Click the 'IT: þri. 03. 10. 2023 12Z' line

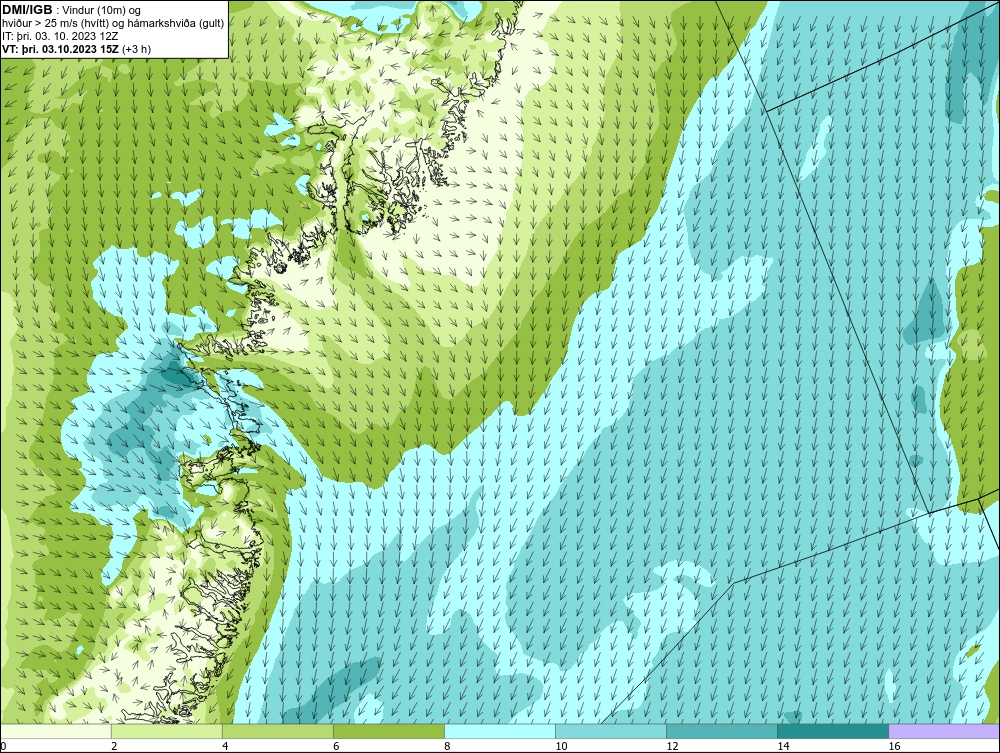click(x=60, y=36)
